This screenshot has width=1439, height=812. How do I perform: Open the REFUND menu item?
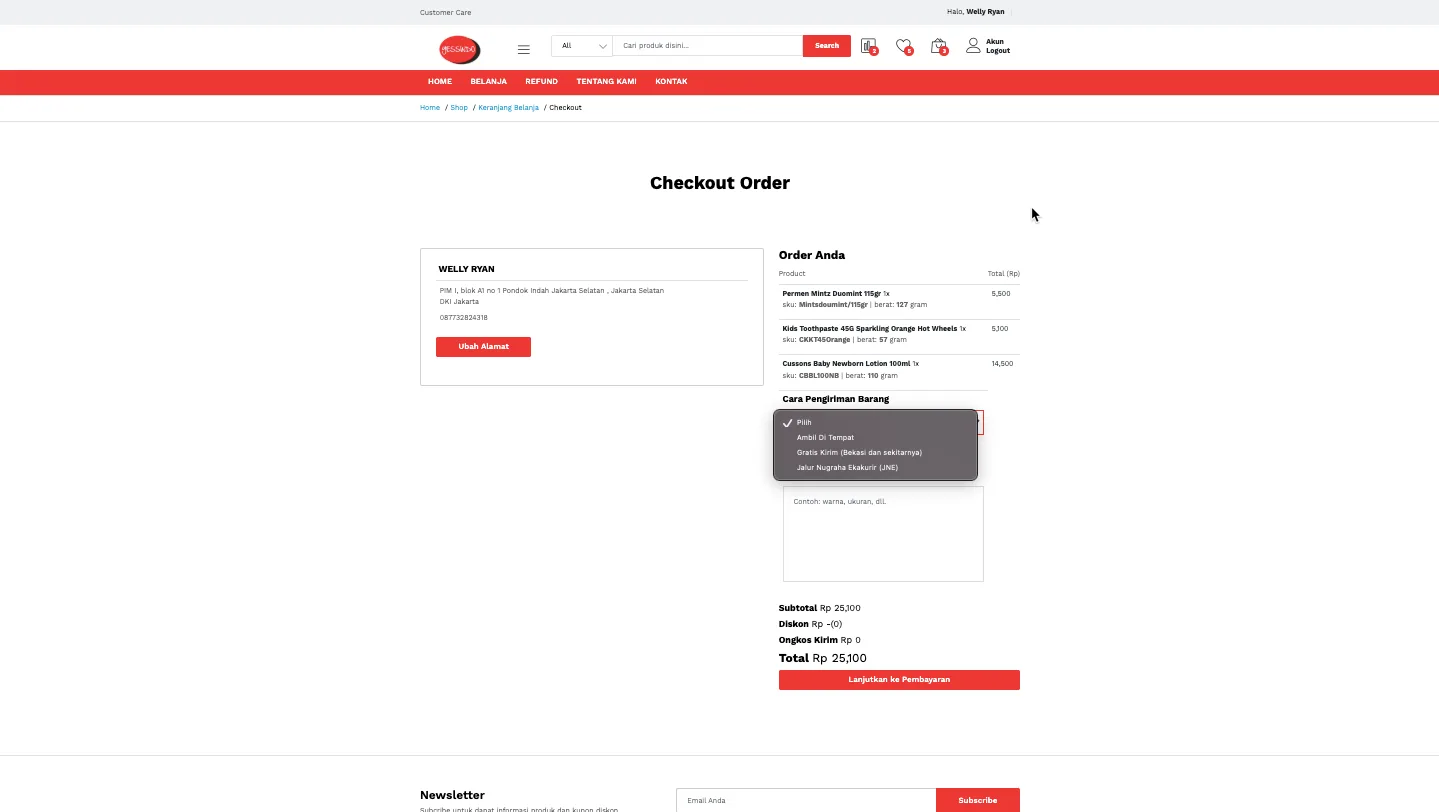(541, 82)
